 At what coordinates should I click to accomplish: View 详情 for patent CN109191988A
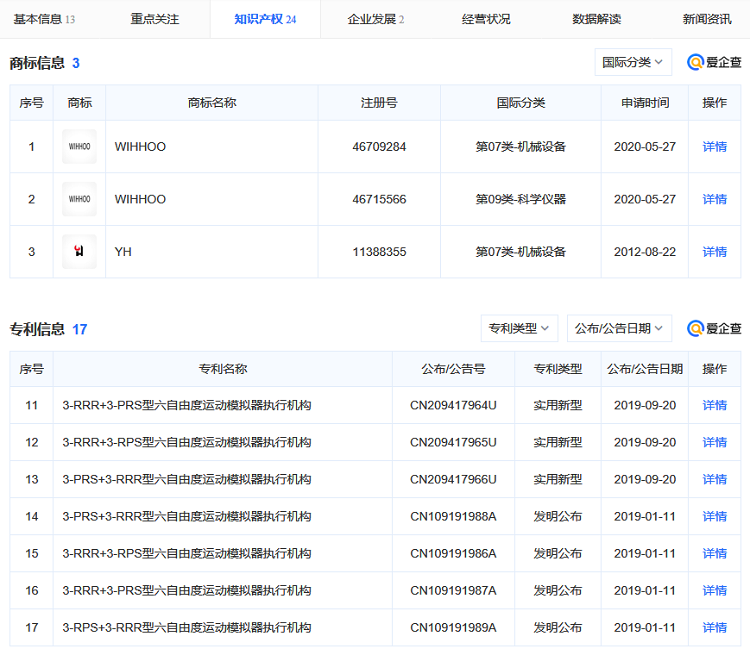[x=715, y=516]
